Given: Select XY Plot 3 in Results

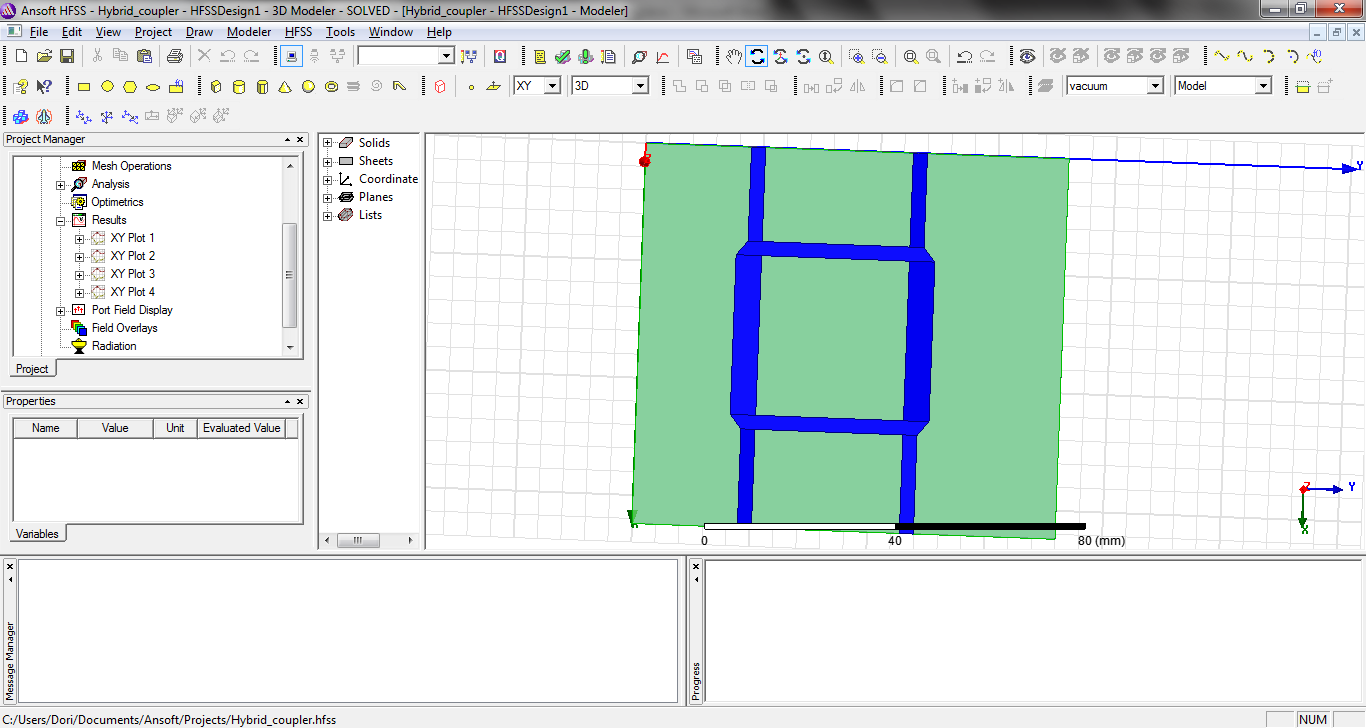Looking at the screenshot, I should pos(133,274).
